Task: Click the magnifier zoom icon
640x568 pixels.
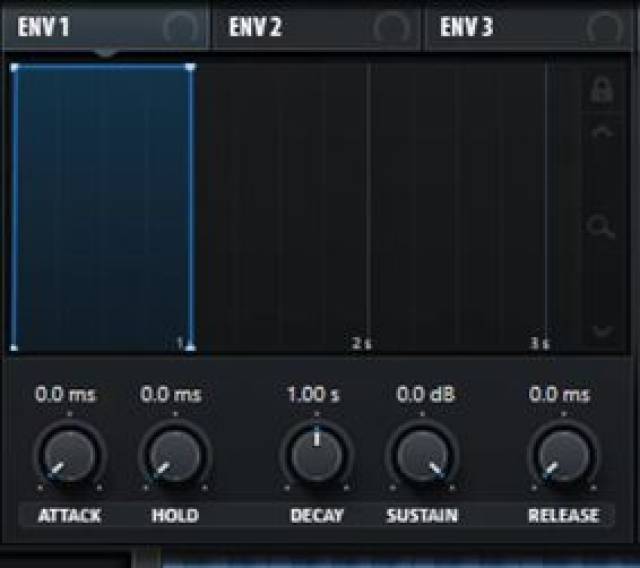Action: [600, 226]
